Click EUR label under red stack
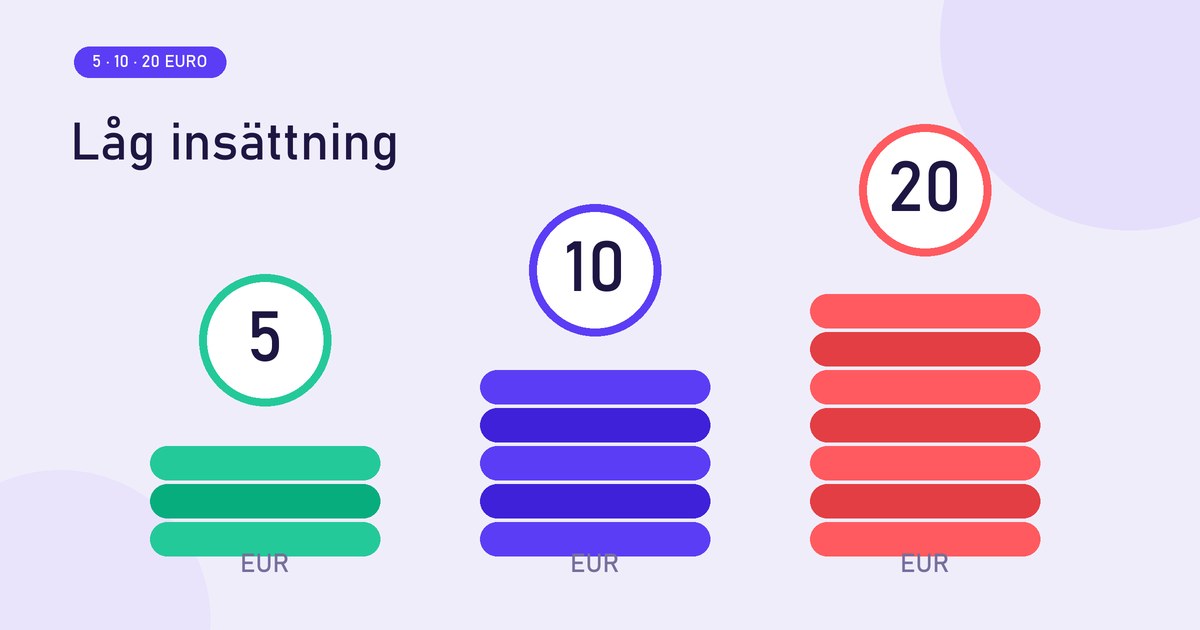The image size is (1200, 630). 925,564
